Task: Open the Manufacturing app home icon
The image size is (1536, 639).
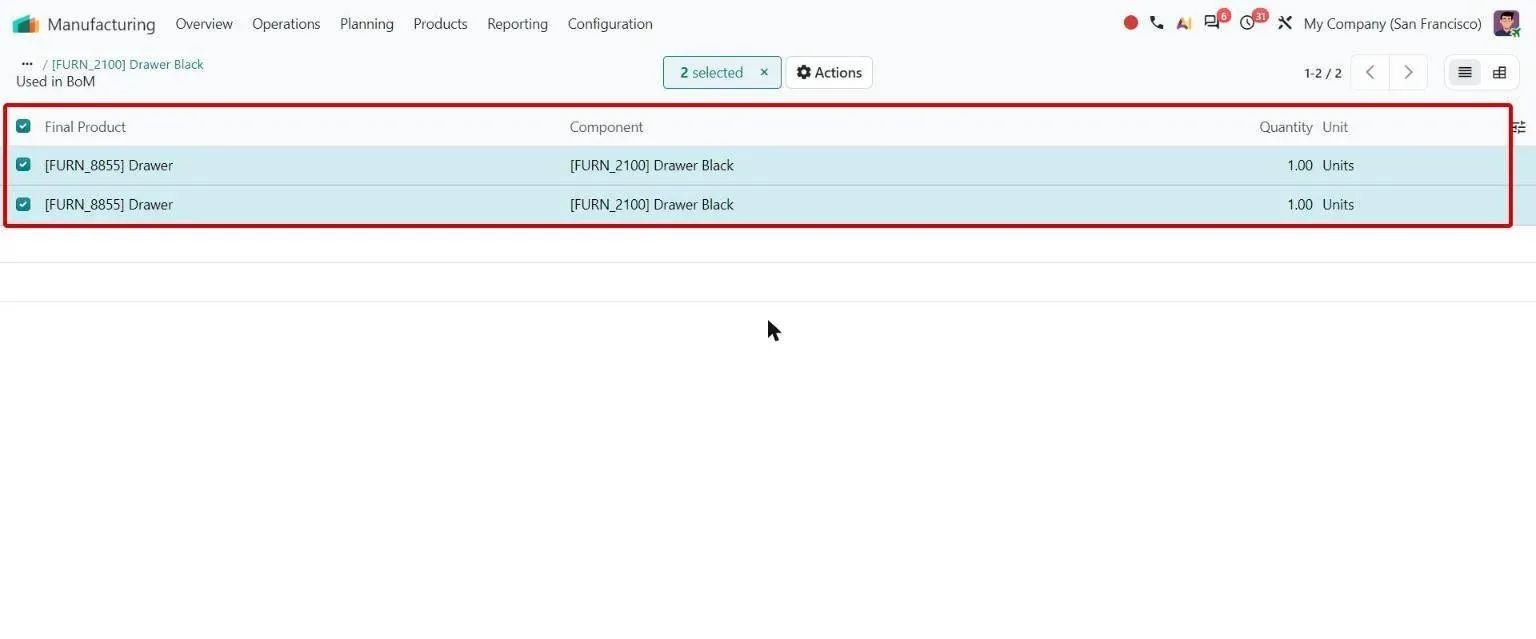Action: tap(25, 24)
